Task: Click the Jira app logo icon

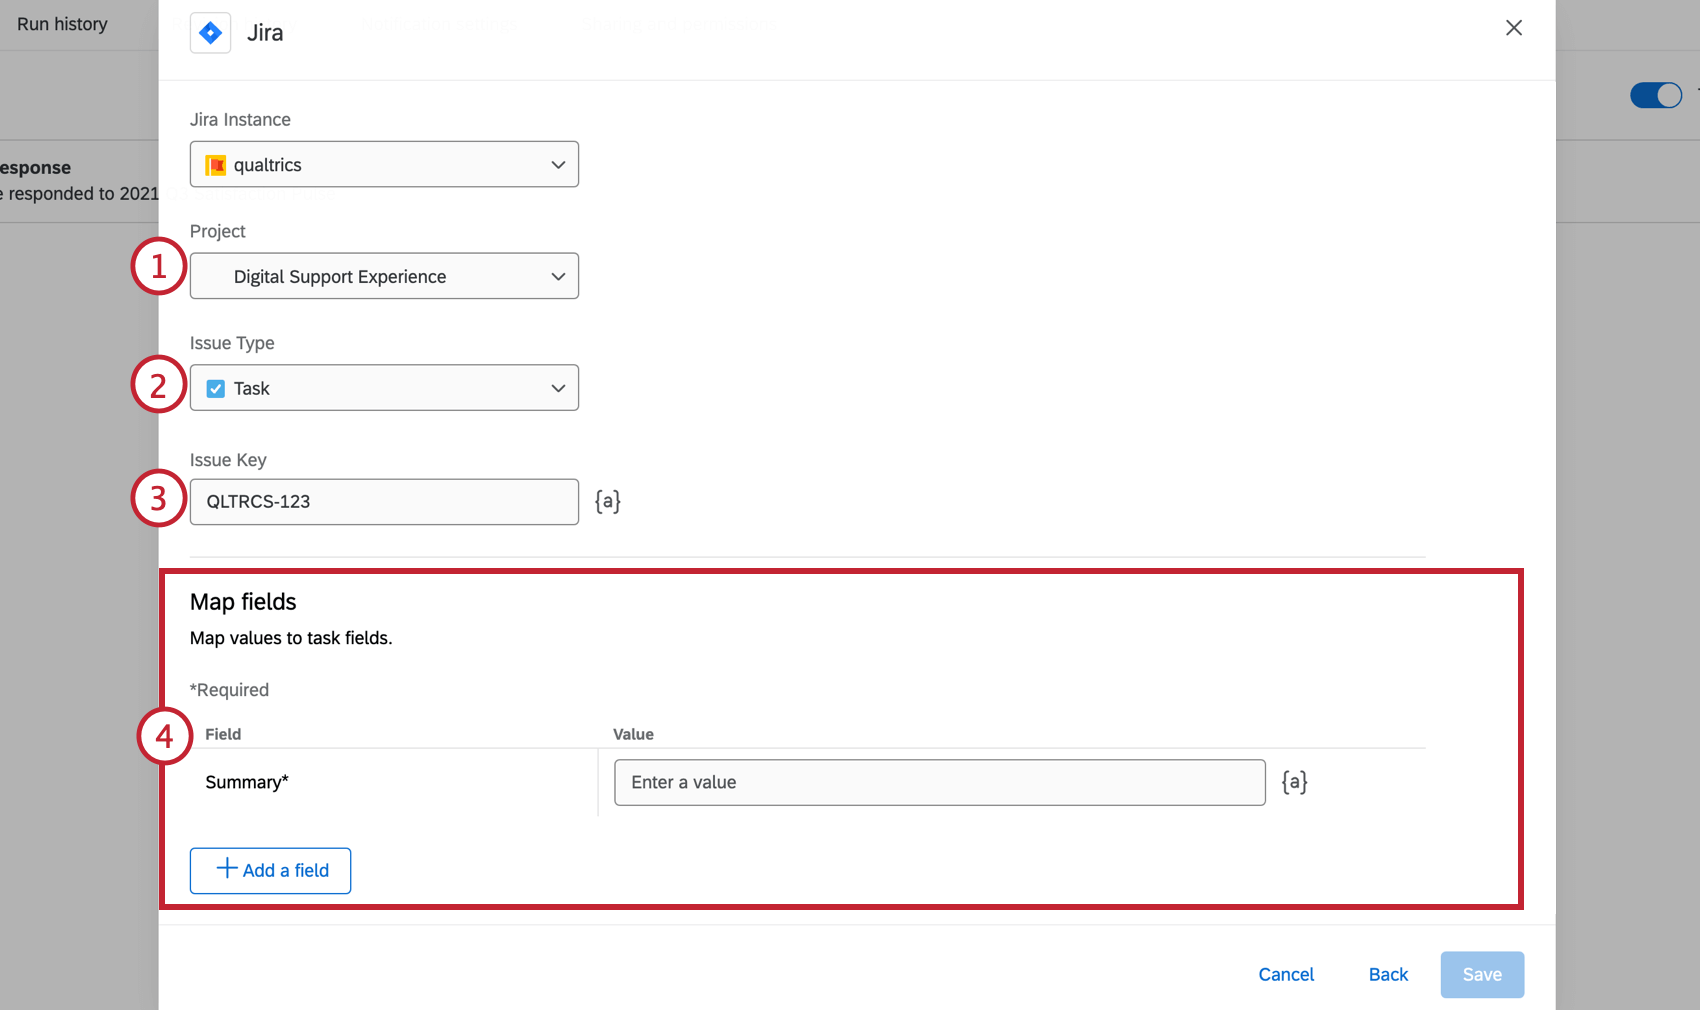Action: tap(210, 32)
